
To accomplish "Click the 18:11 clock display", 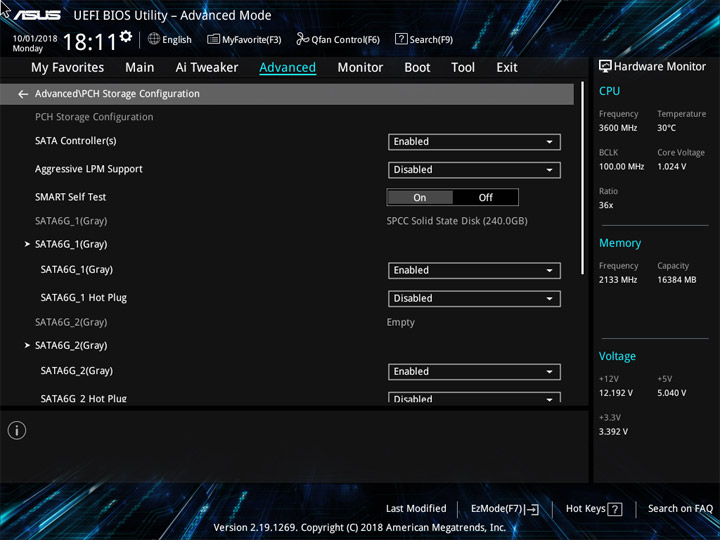I will tap(90, 42).
